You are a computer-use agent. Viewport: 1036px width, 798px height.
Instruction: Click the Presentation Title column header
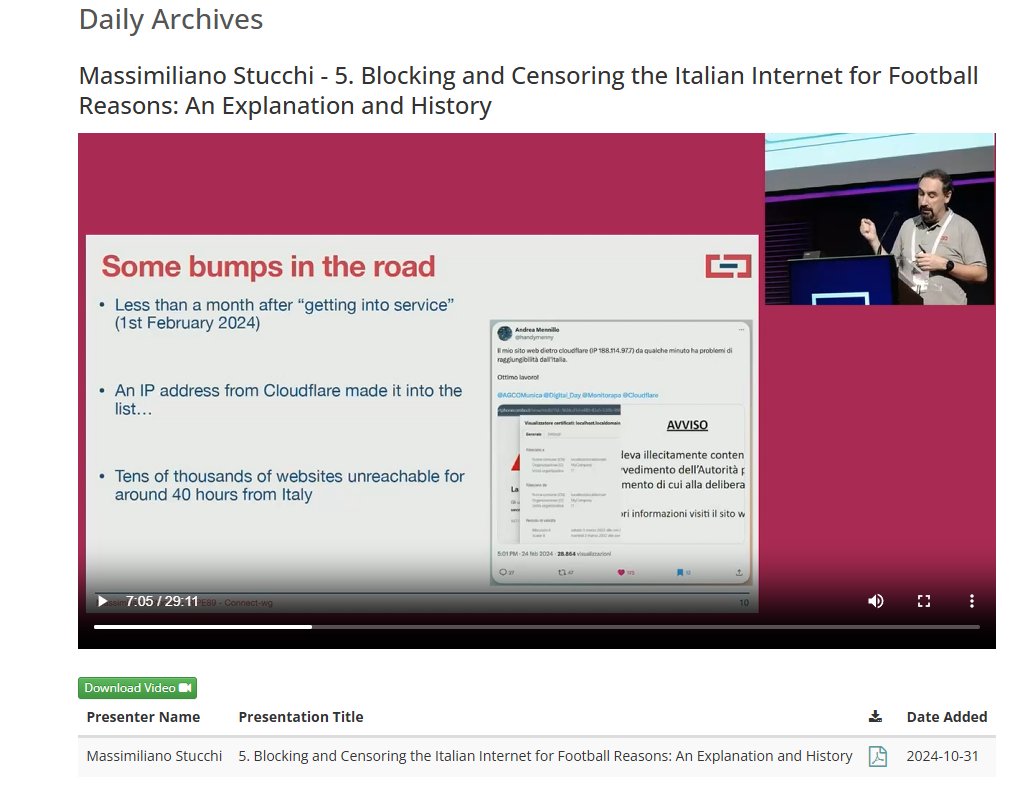point(301,717)
